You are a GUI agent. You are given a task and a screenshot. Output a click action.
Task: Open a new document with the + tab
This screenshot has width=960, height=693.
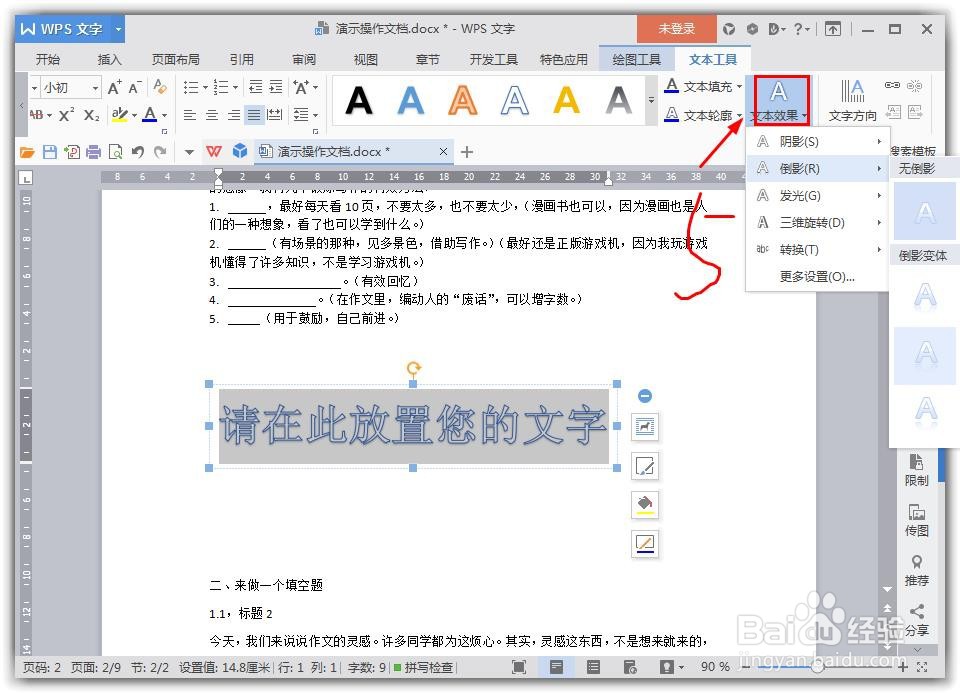pyautogui.click(x=468, y=151)
